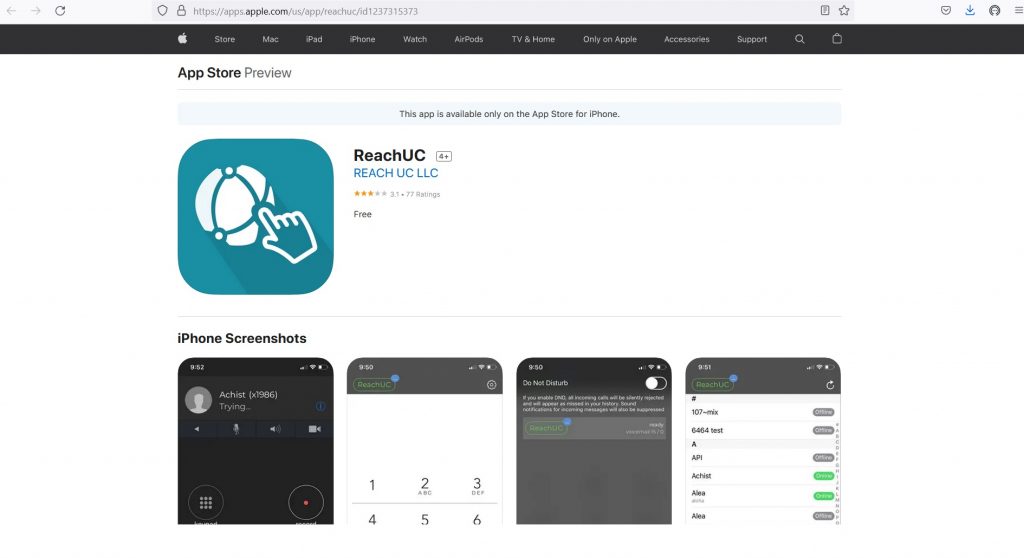This screenshot has width=1024, height=558.
Task: Toggle the Do Not Disturb switch in screenshot
Action: pyautogui.click(x=656, y=383)
